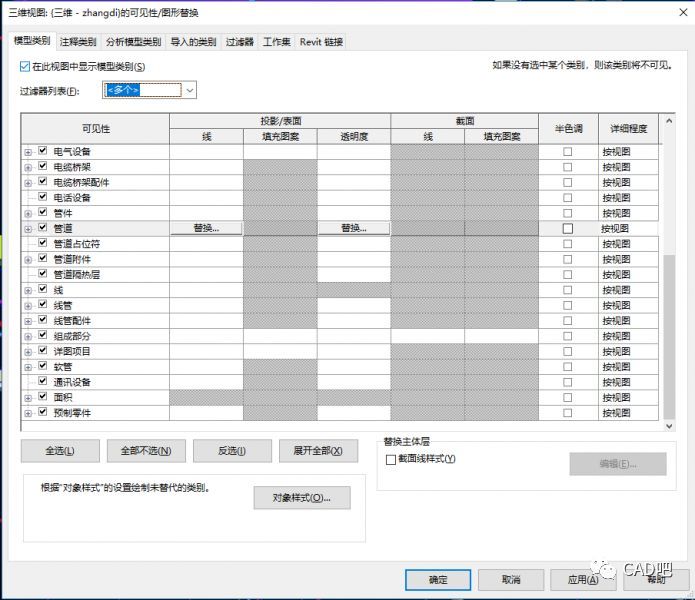The height and width of the screenshot is (600, 695).
Task: Open the 过滤器列表 dropdown
Action: pos(190,90)
